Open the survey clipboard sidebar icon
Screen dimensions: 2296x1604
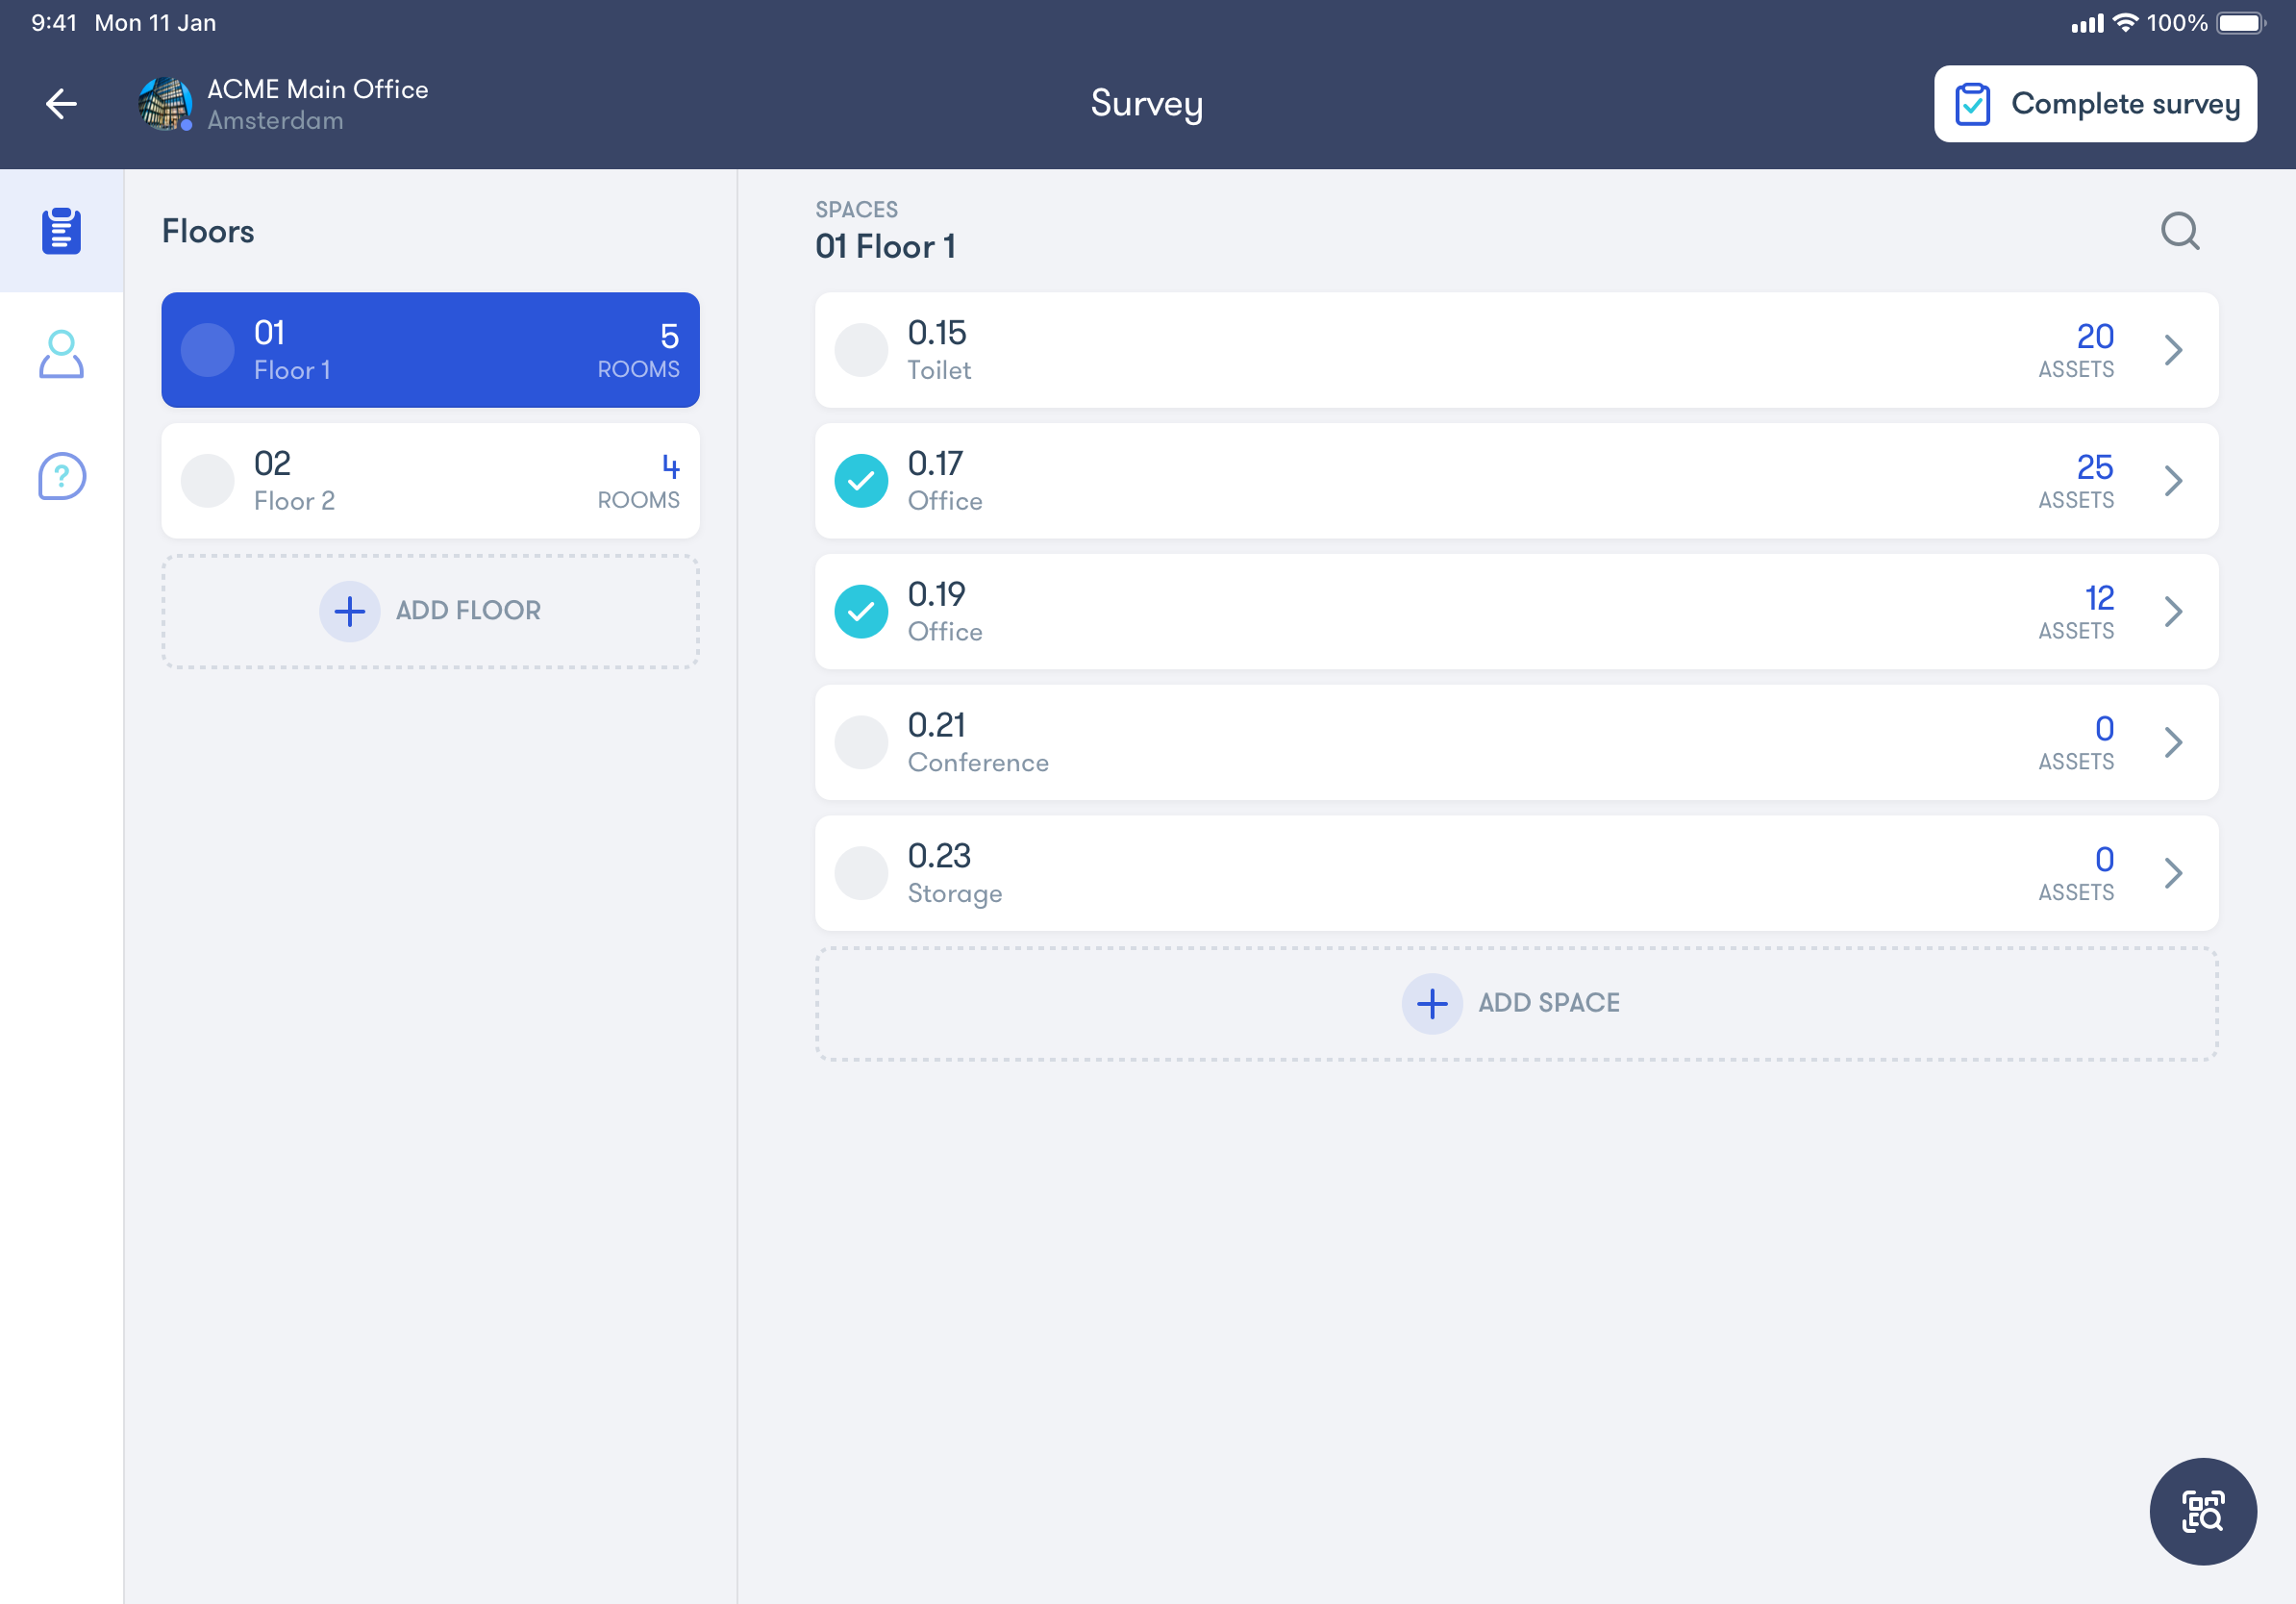point(61,231)
